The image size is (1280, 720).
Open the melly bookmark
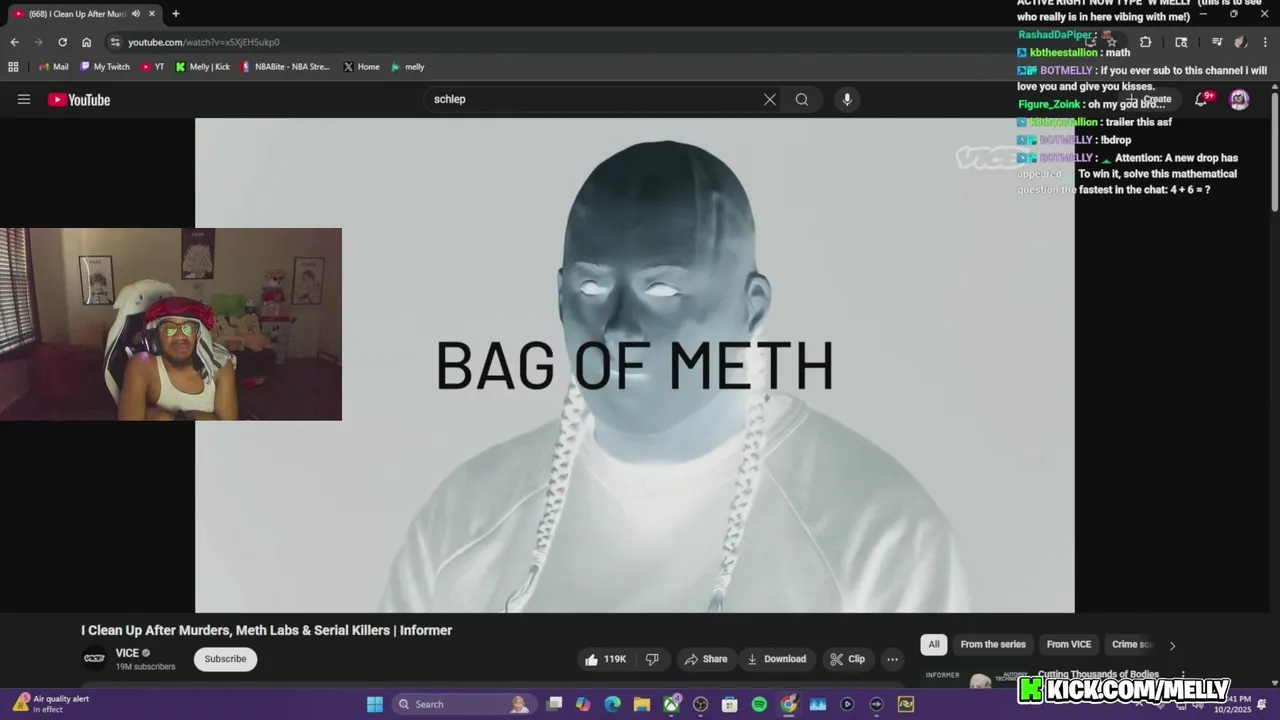[x=407, y=67]
